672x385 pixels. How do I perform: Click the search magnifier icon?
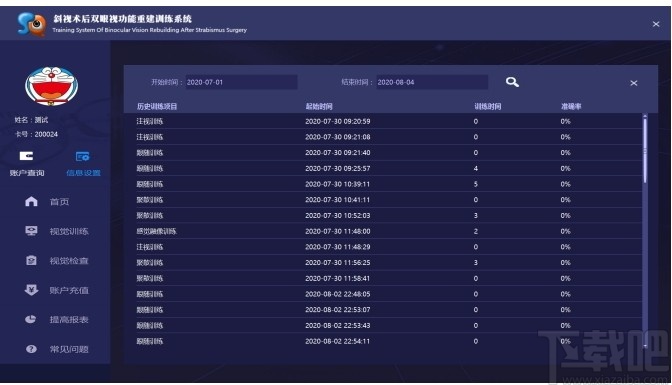point(512,82)
